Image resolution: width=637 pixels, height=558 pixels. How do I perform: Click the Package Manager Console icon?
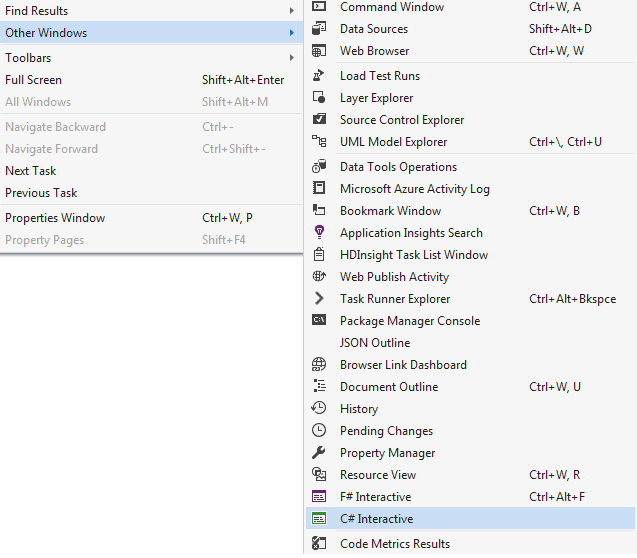[319, 320]
